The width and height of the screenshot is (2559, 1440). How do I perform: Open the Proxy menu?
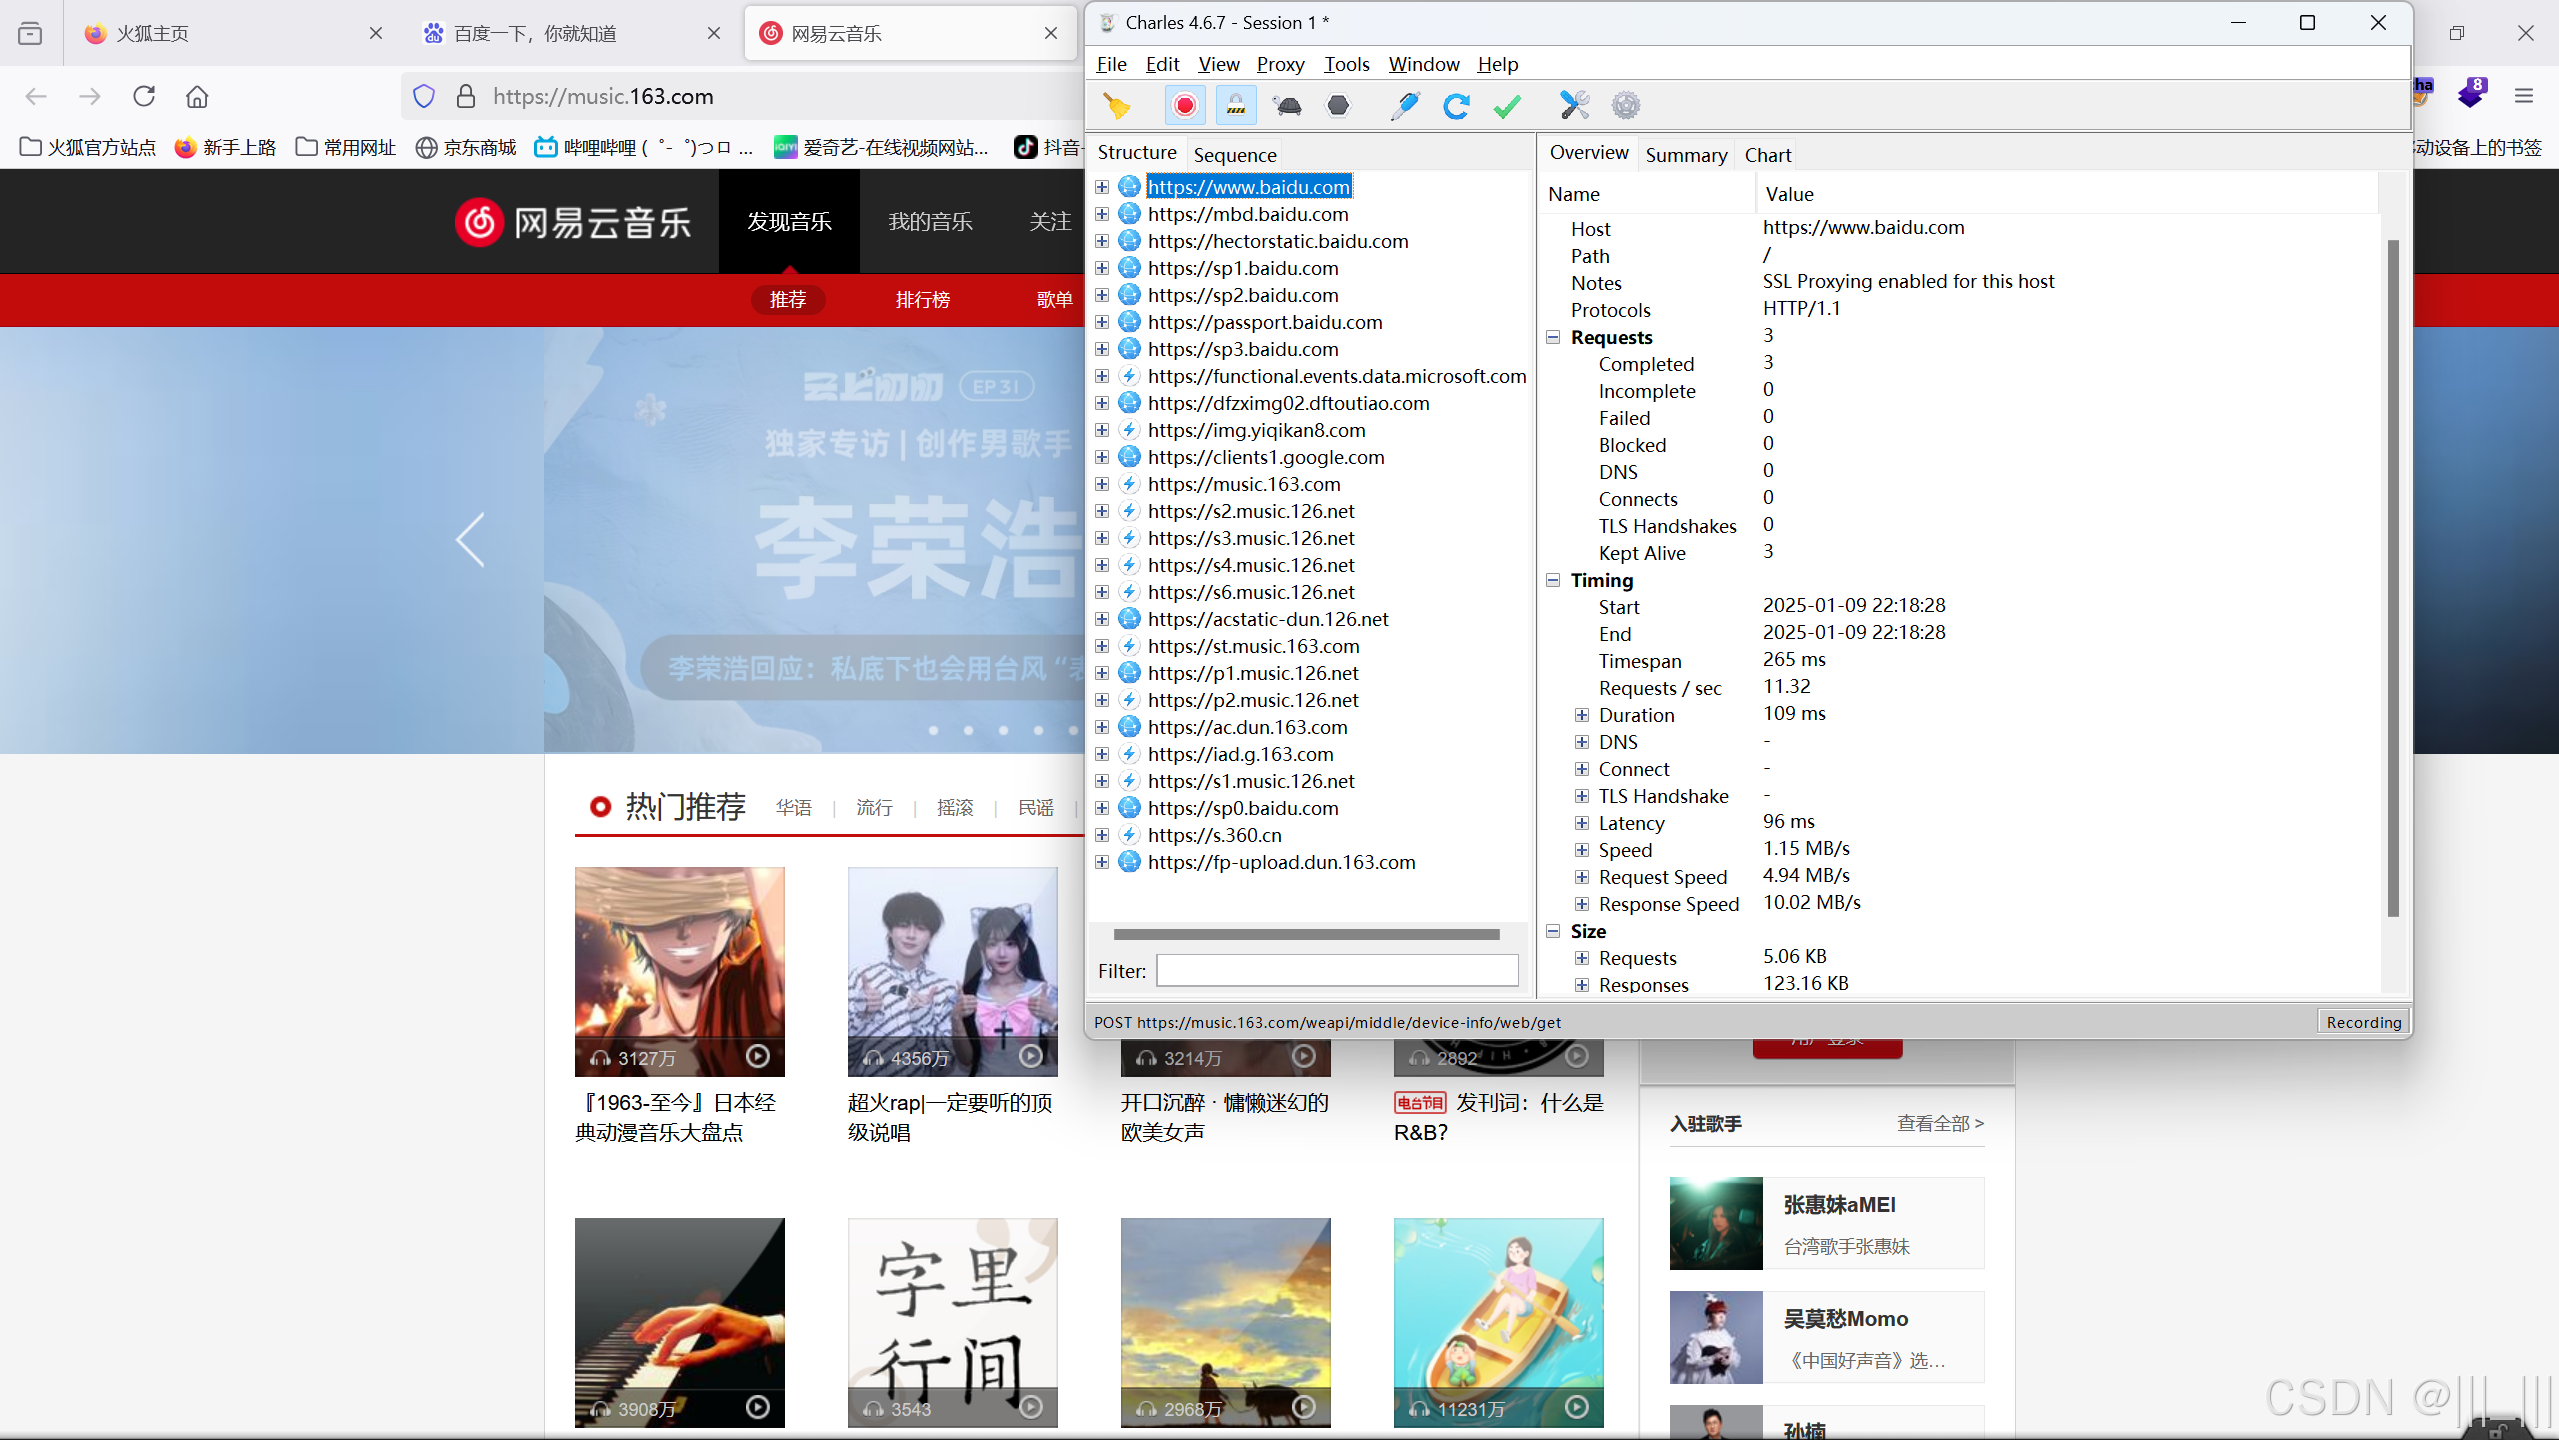[x=1280, y=64]
